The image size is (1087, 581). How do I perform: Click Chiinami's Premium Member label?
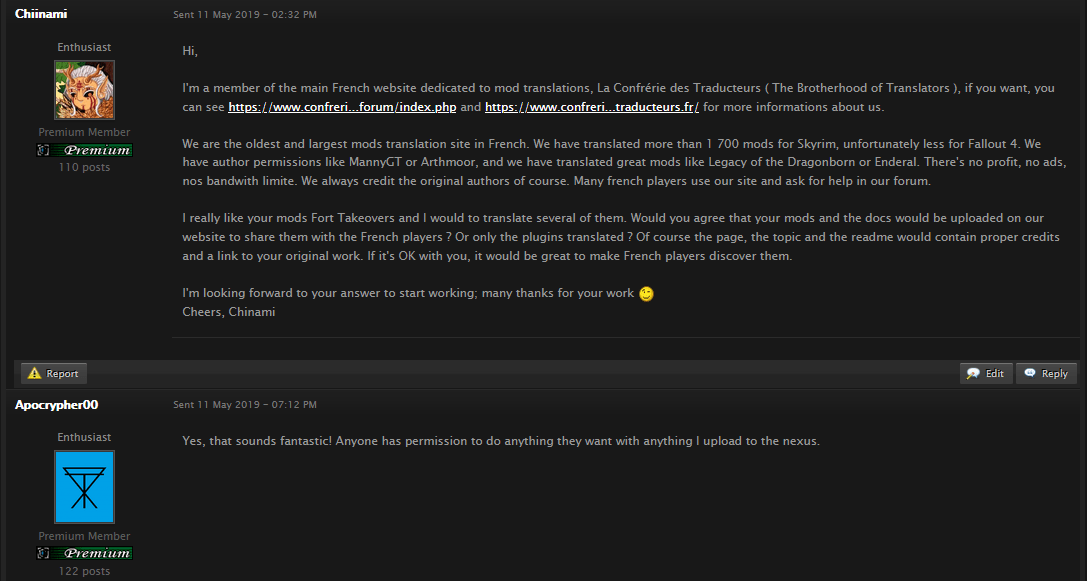tap(85, 132)
